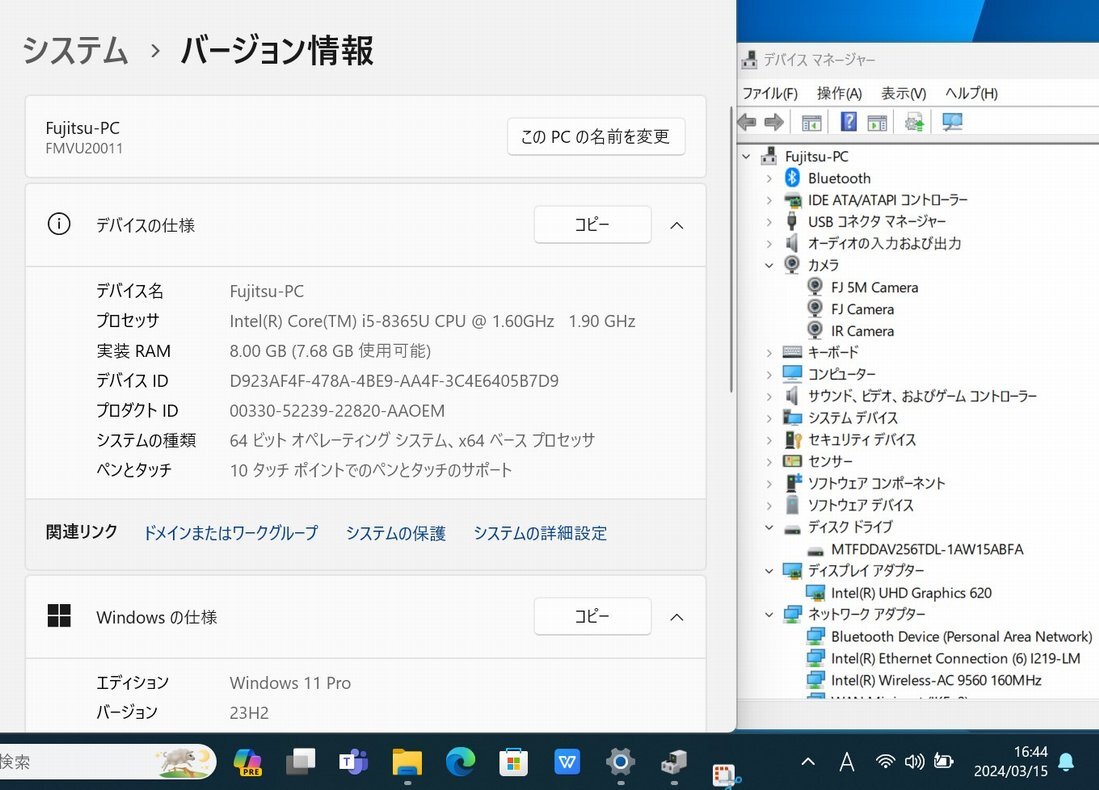Show hidden tray icons chevron
The width and height of the screenshot is (1099, 790).
[807, 761]
